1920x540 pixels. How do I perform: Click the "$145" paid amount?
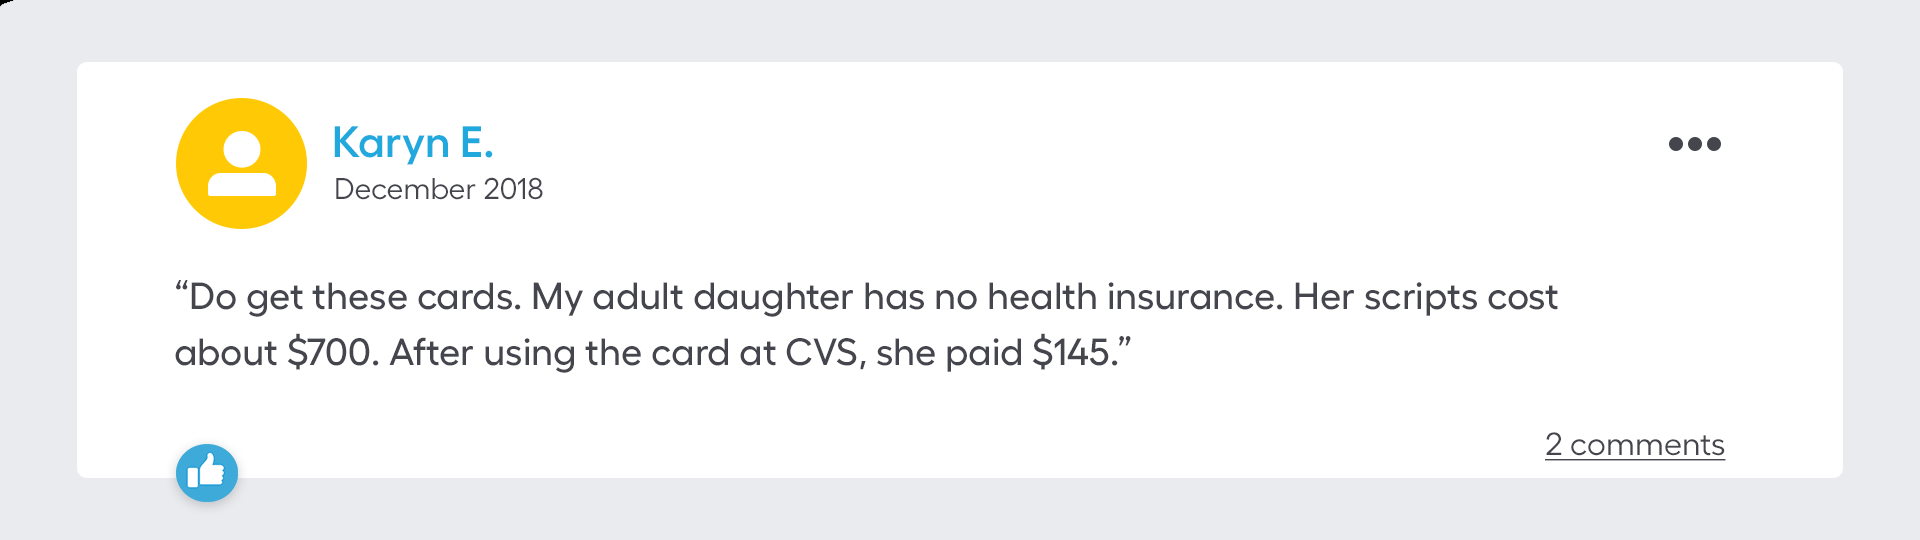coord(1073,353)
